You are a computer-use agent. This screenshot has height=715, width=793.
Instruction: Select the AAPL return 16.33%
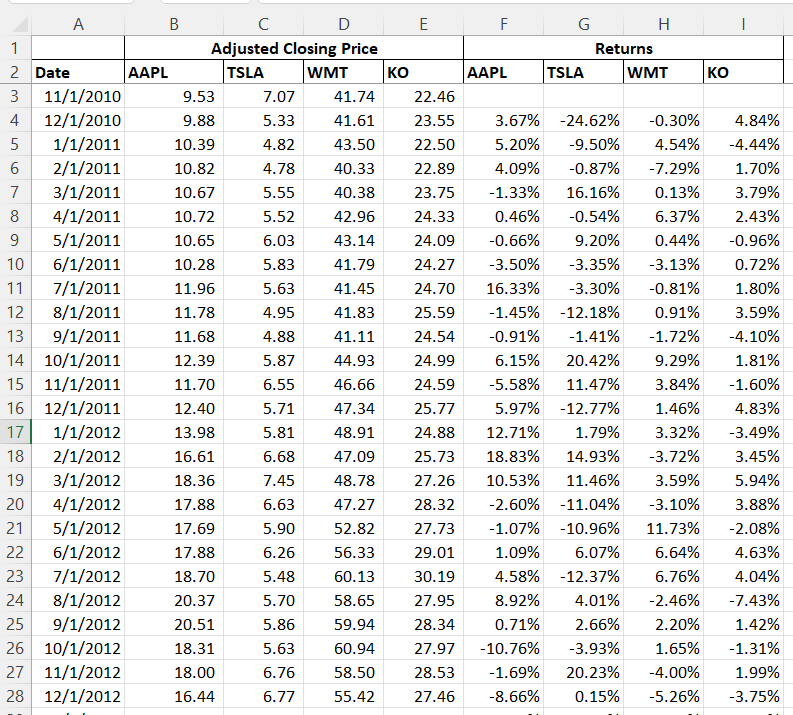click(503, 288)
